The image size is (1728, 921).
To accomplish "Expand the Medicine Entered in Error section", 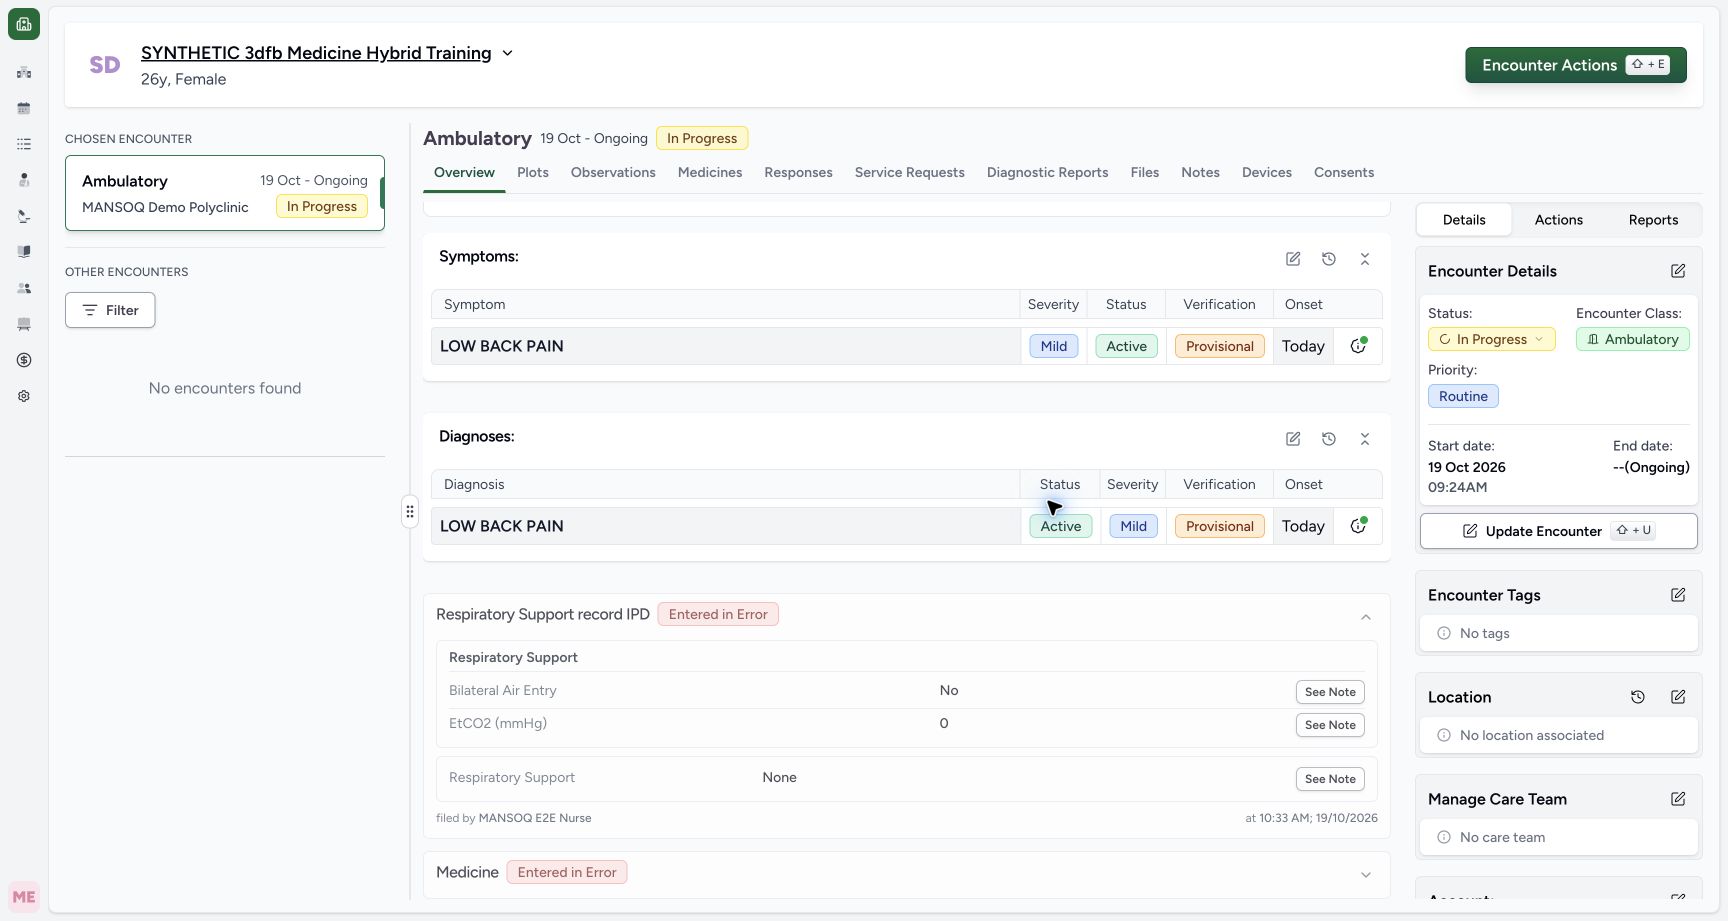I will [x=1366, y=875].
